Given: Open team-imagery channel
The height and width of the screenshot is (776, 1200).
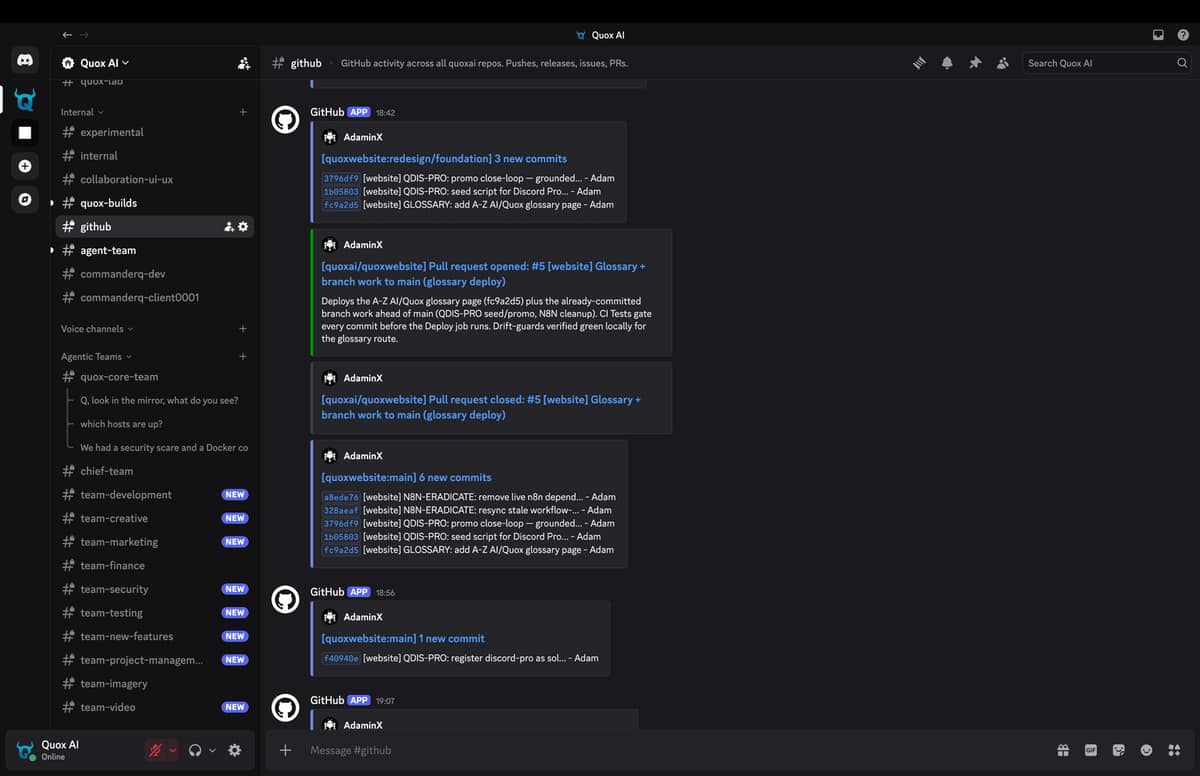Looking at the screenshot, I should coord(155,684).
